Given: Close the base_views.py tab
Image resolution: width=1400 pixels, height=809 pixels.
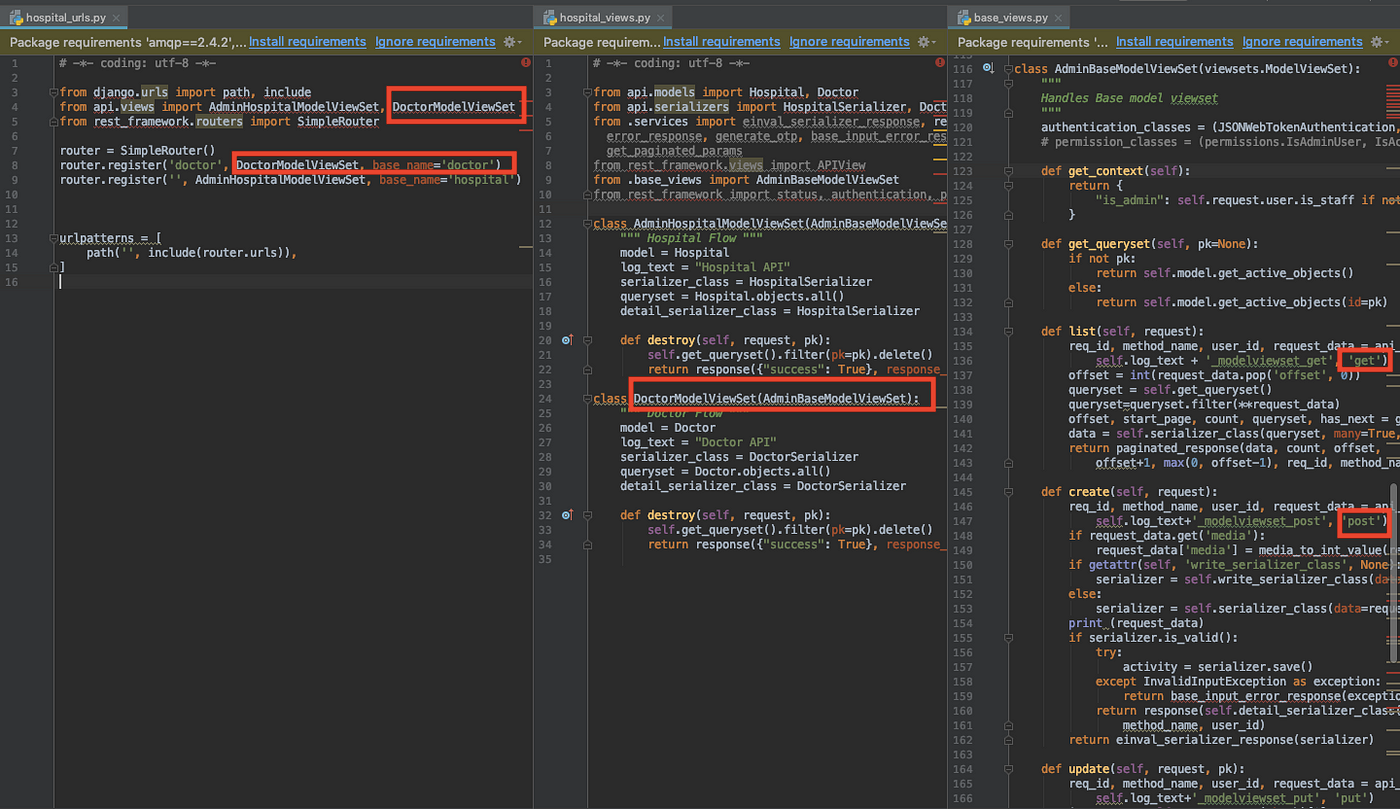Looking at the screenshot, I should tap(1058, 18).
